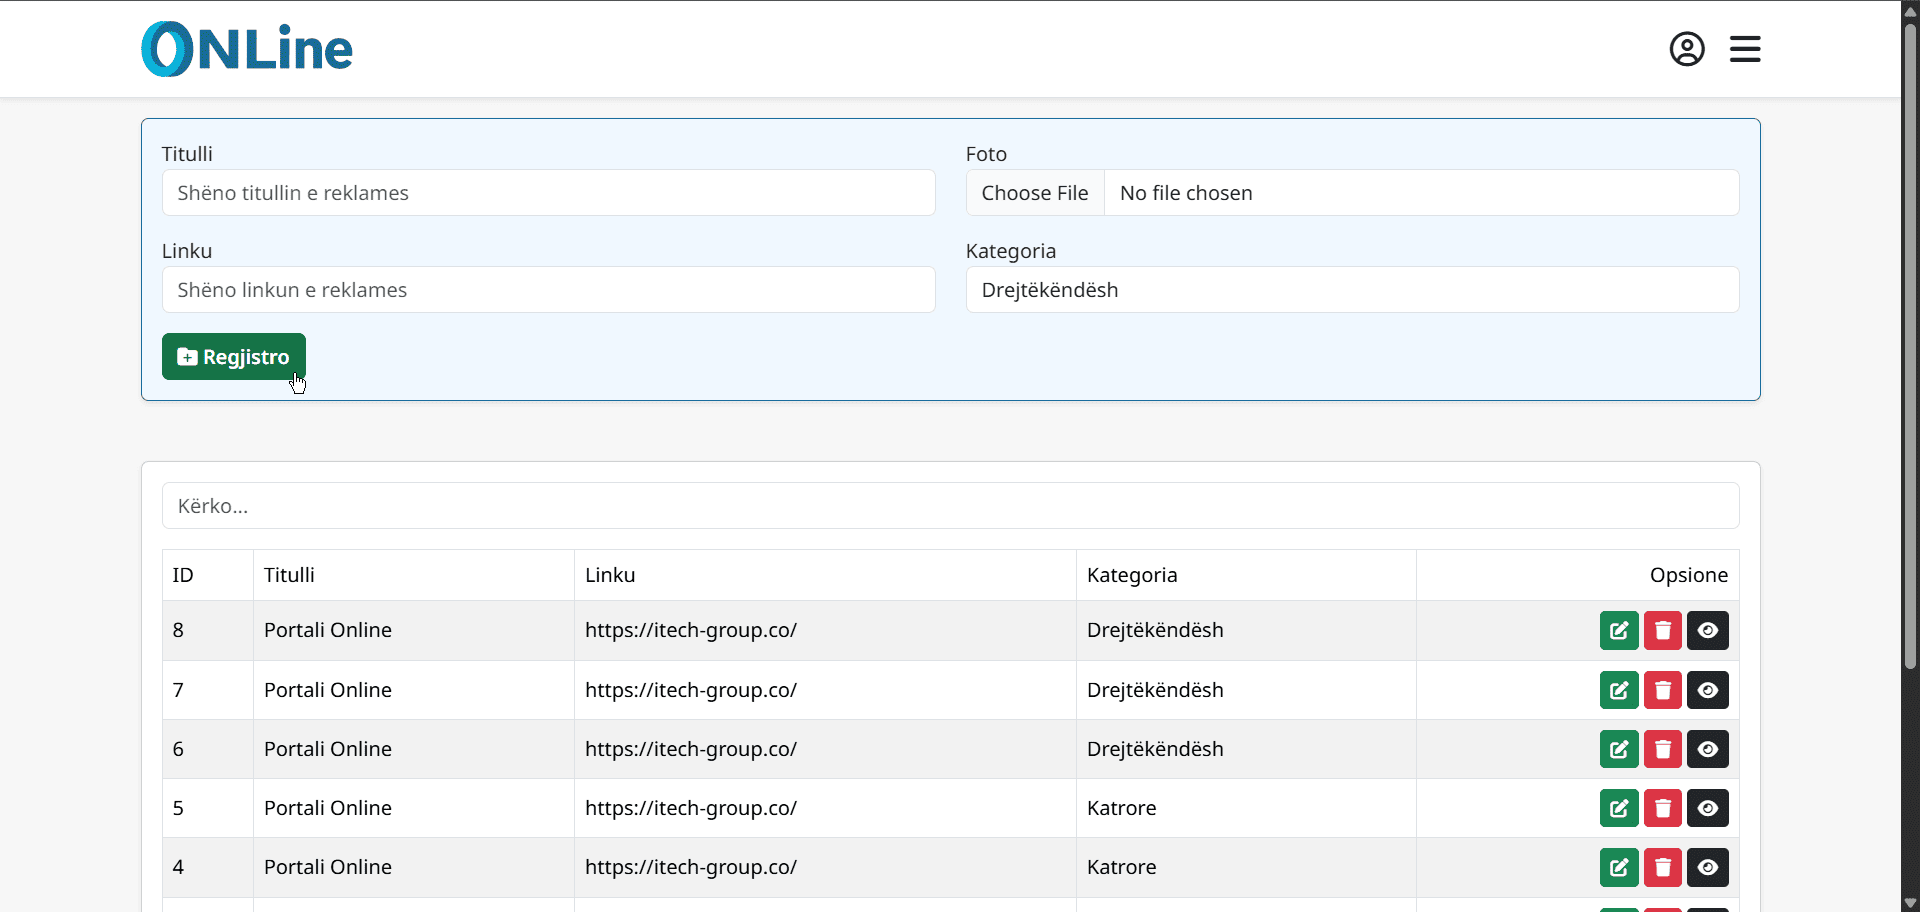Delete the ad with ID 7
The height and width of the screenshot is (912, 1920).
[x=1662, y=690]
